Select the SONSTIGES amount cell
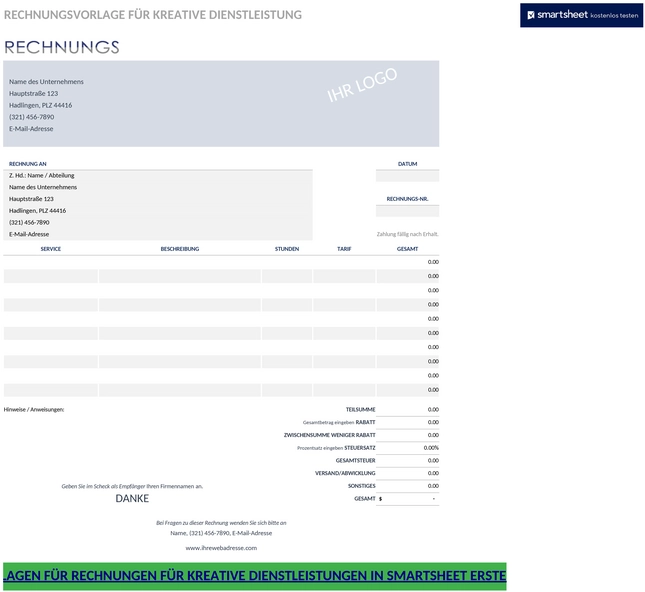This screenshot has width=645, height=592. (x=407, y=486)
